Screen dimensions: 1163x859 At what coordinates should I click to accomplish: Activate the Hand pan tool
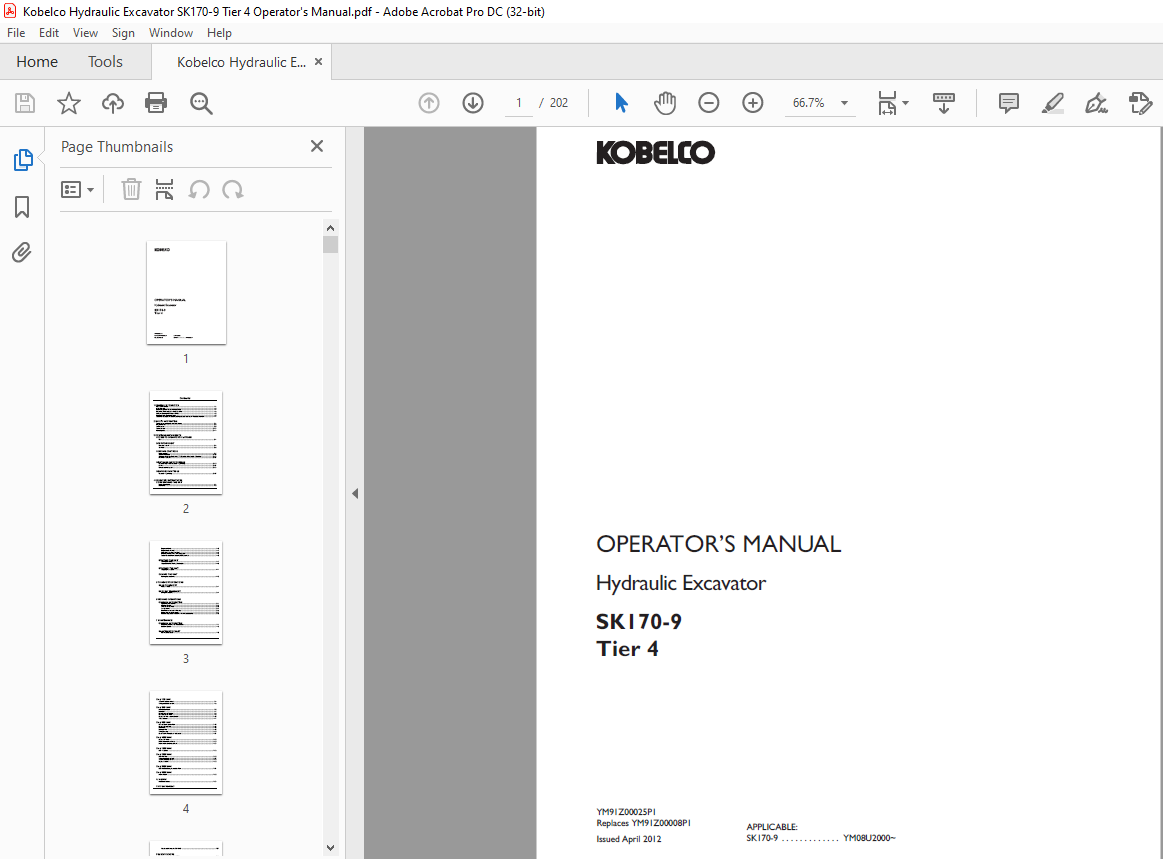665,103
